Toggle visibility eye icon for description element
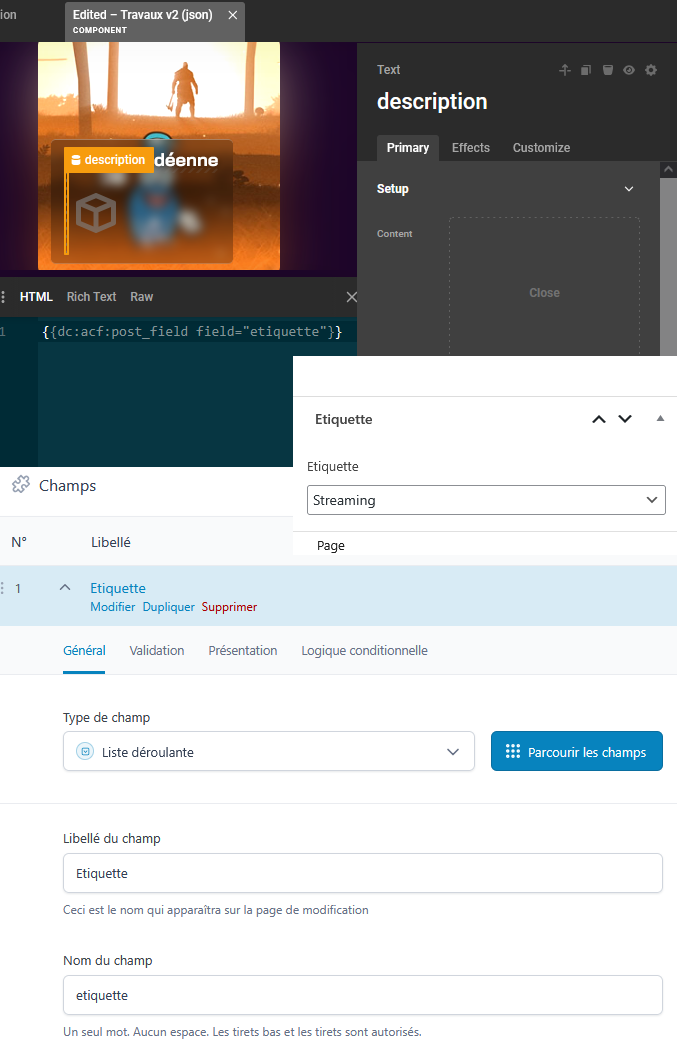The height and width of the screenshot is (1044, 677). 629,70
